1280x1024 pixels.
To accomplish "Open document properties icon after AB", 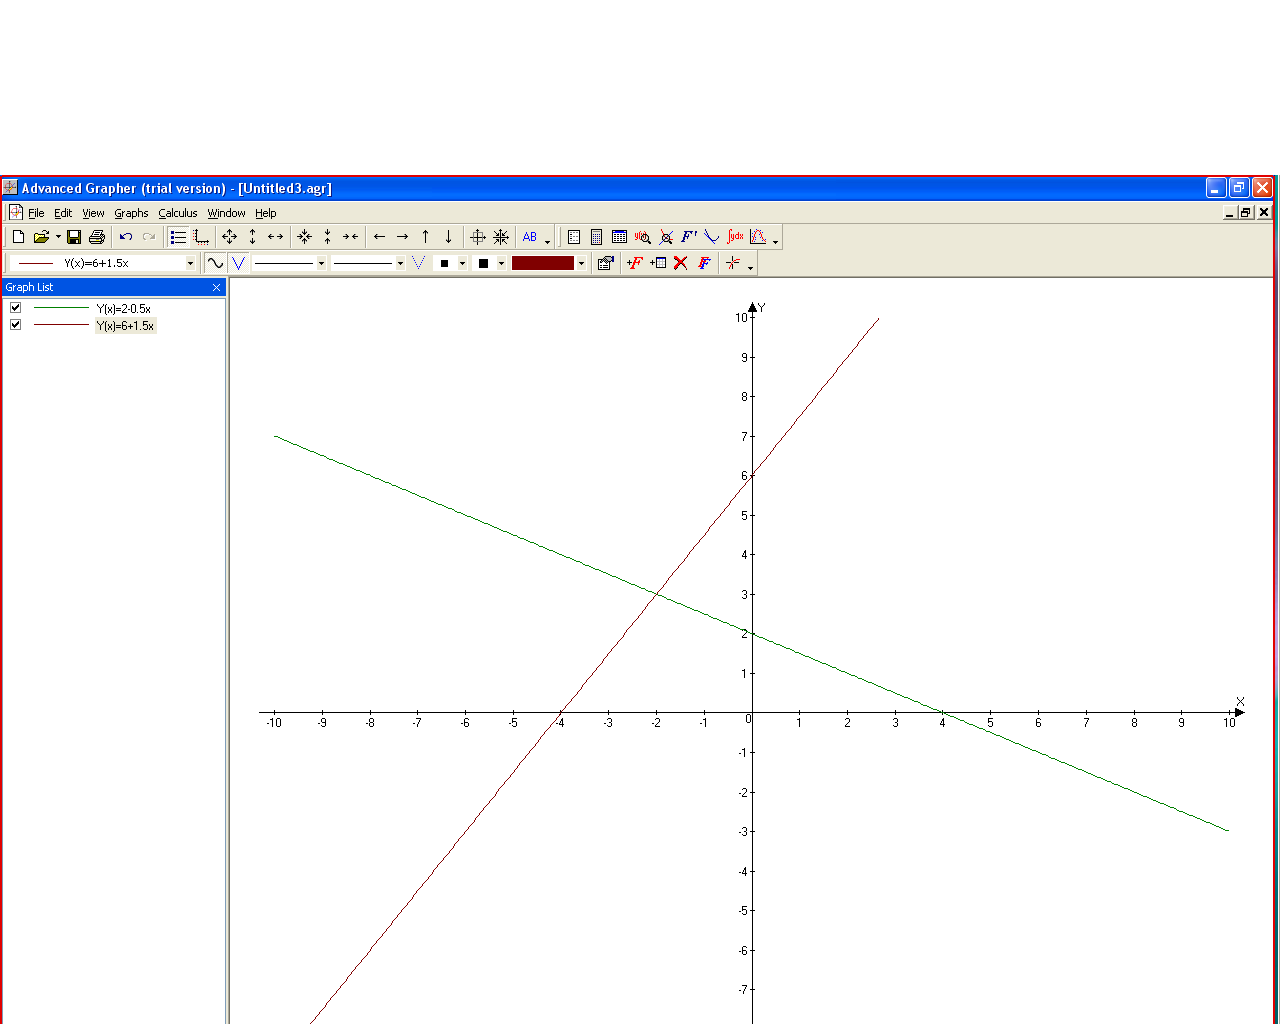I will 574,237.
